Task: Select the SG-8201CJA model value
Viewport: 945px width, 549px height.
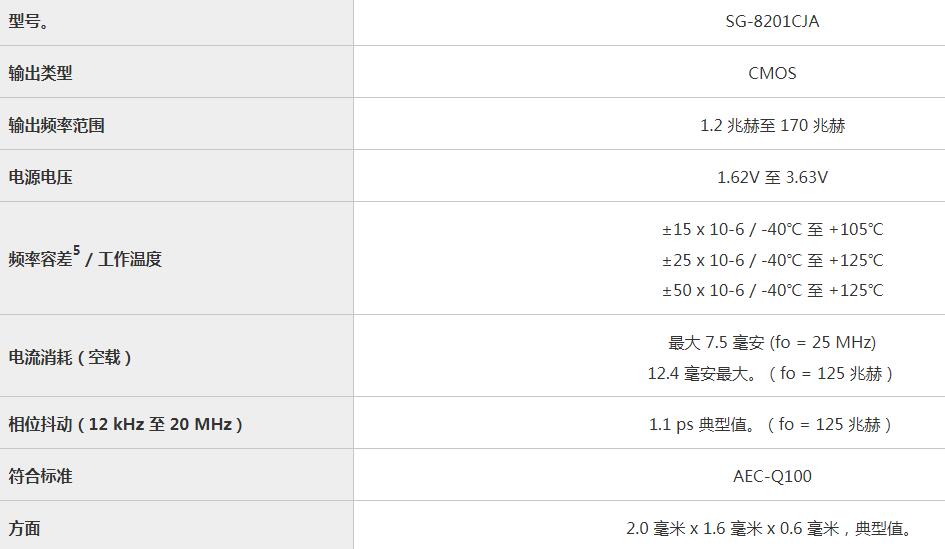Action: 772,22
